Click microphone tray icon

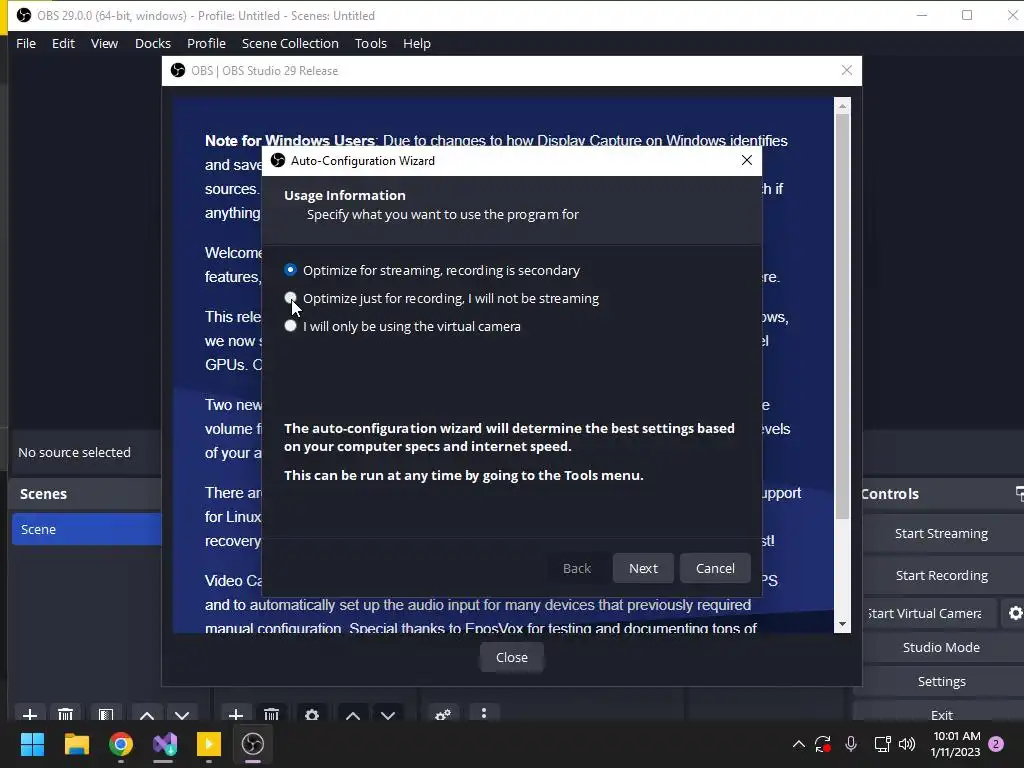point(851,744)
